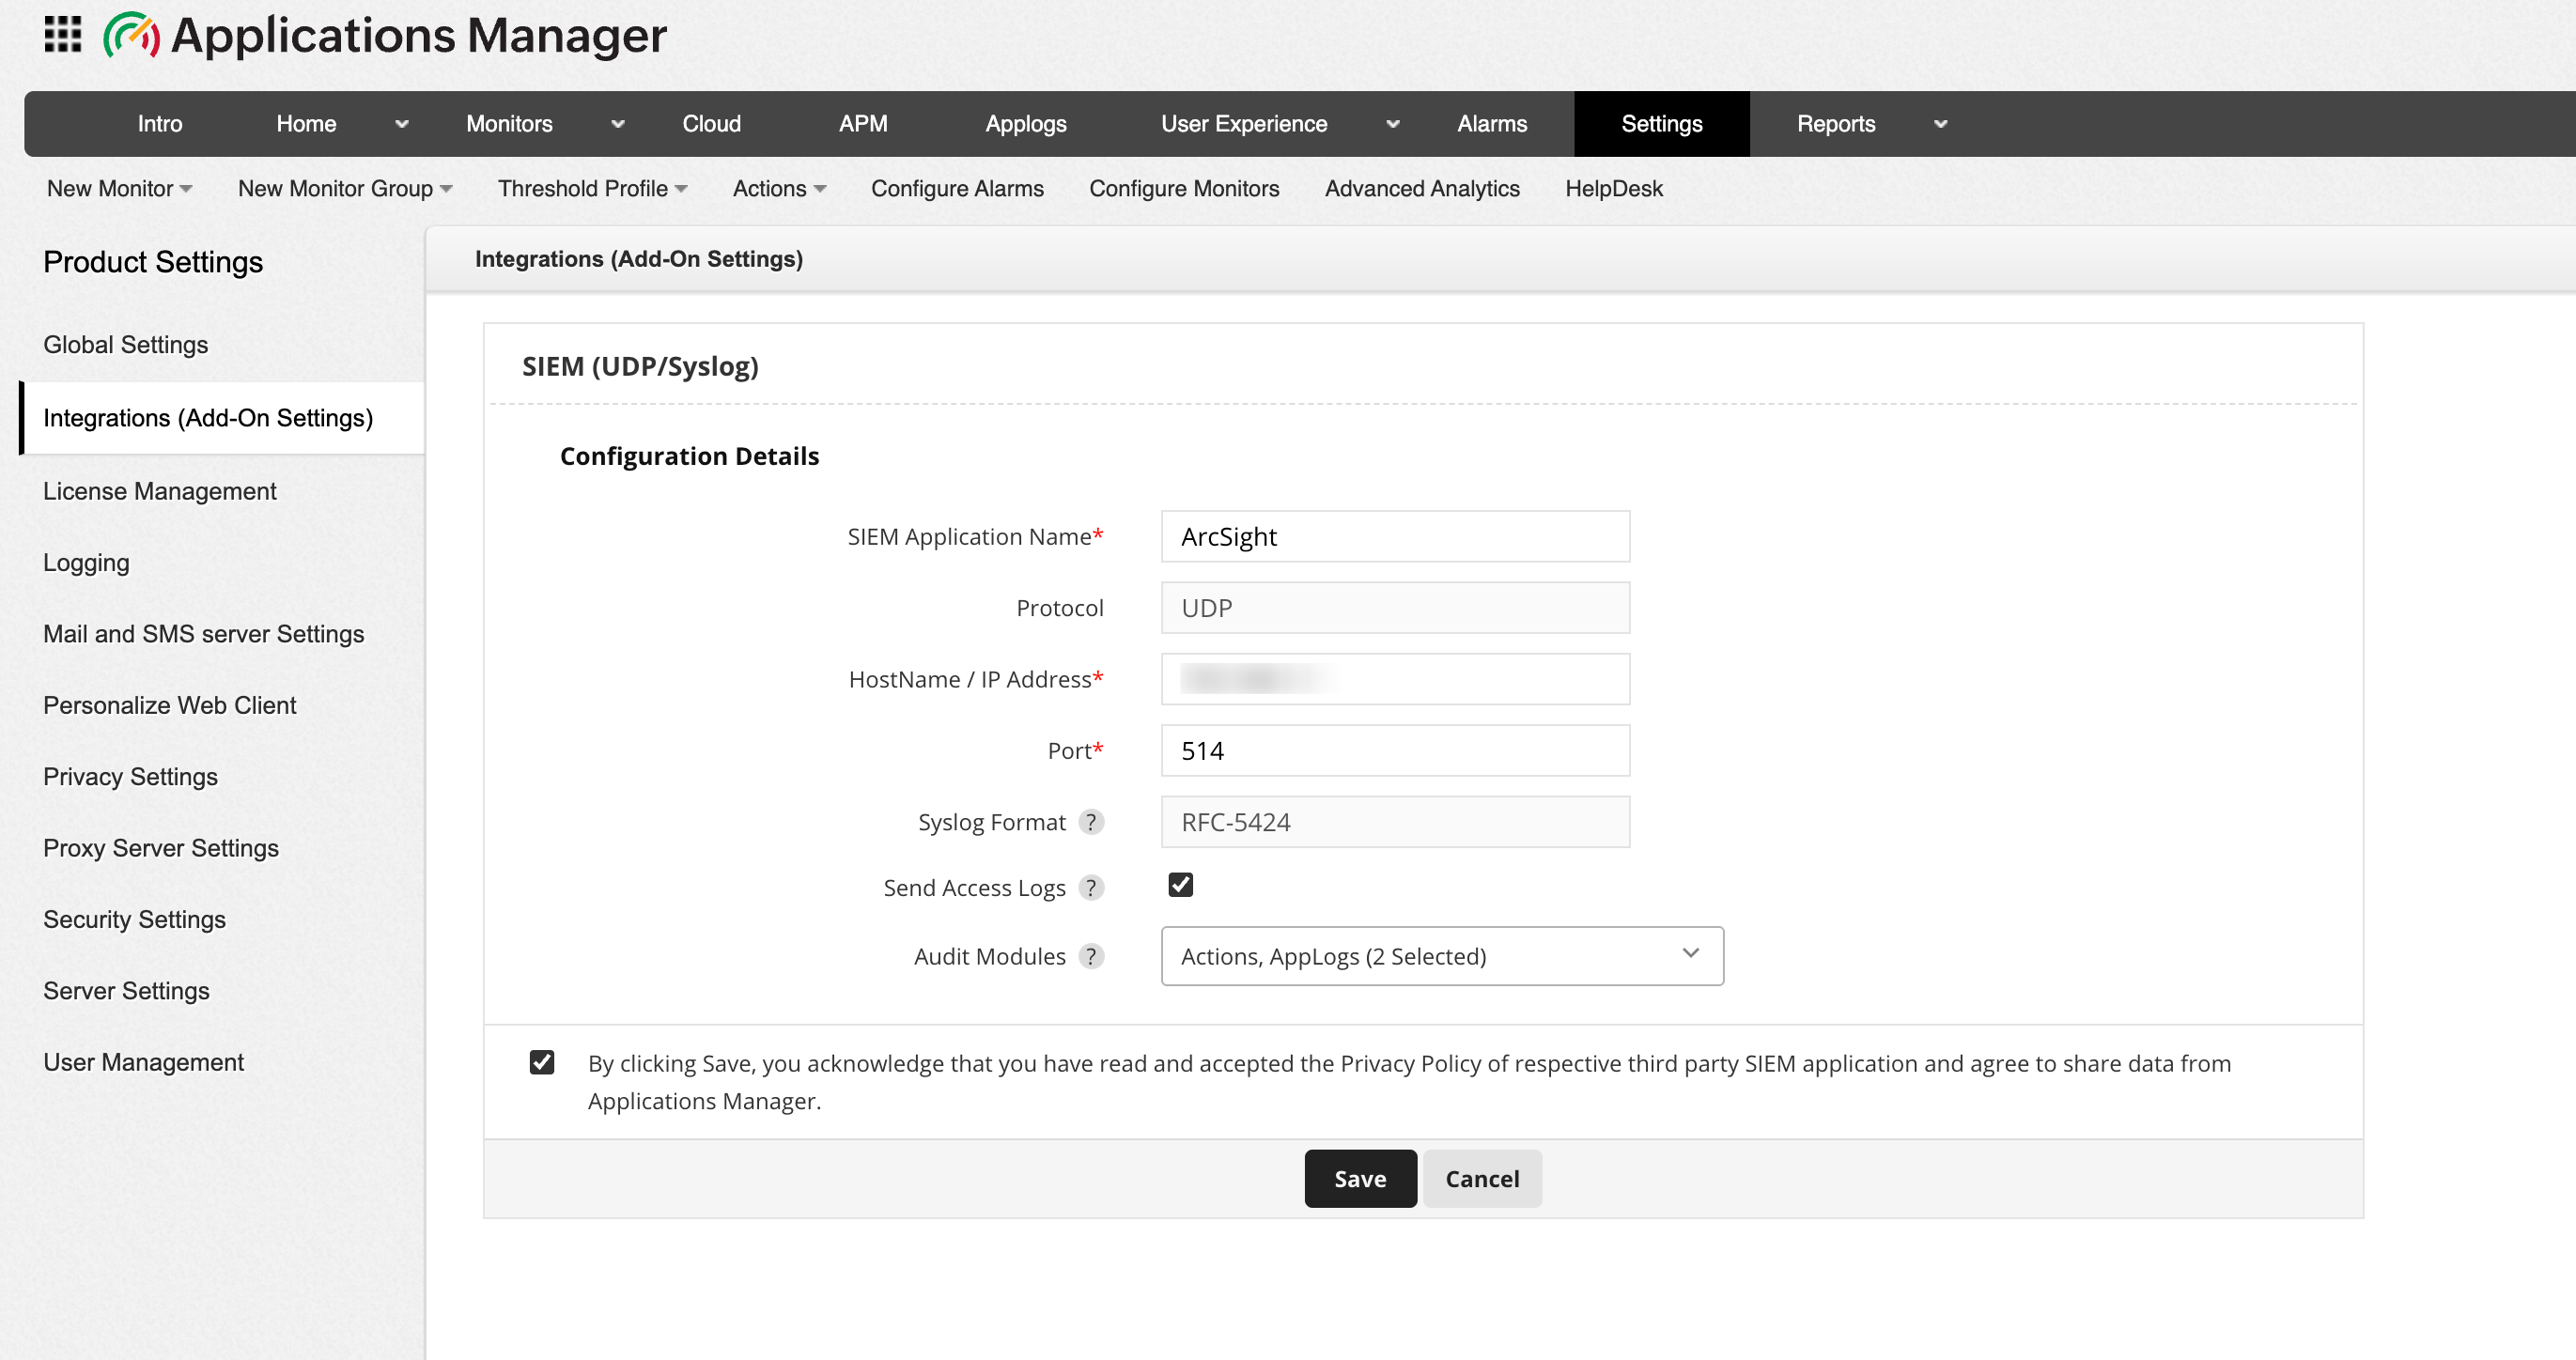The height and width of the screenshot is (1360, 2576).
Task: Switch to the Alarms tab
Action: (x=1491, y=124)
